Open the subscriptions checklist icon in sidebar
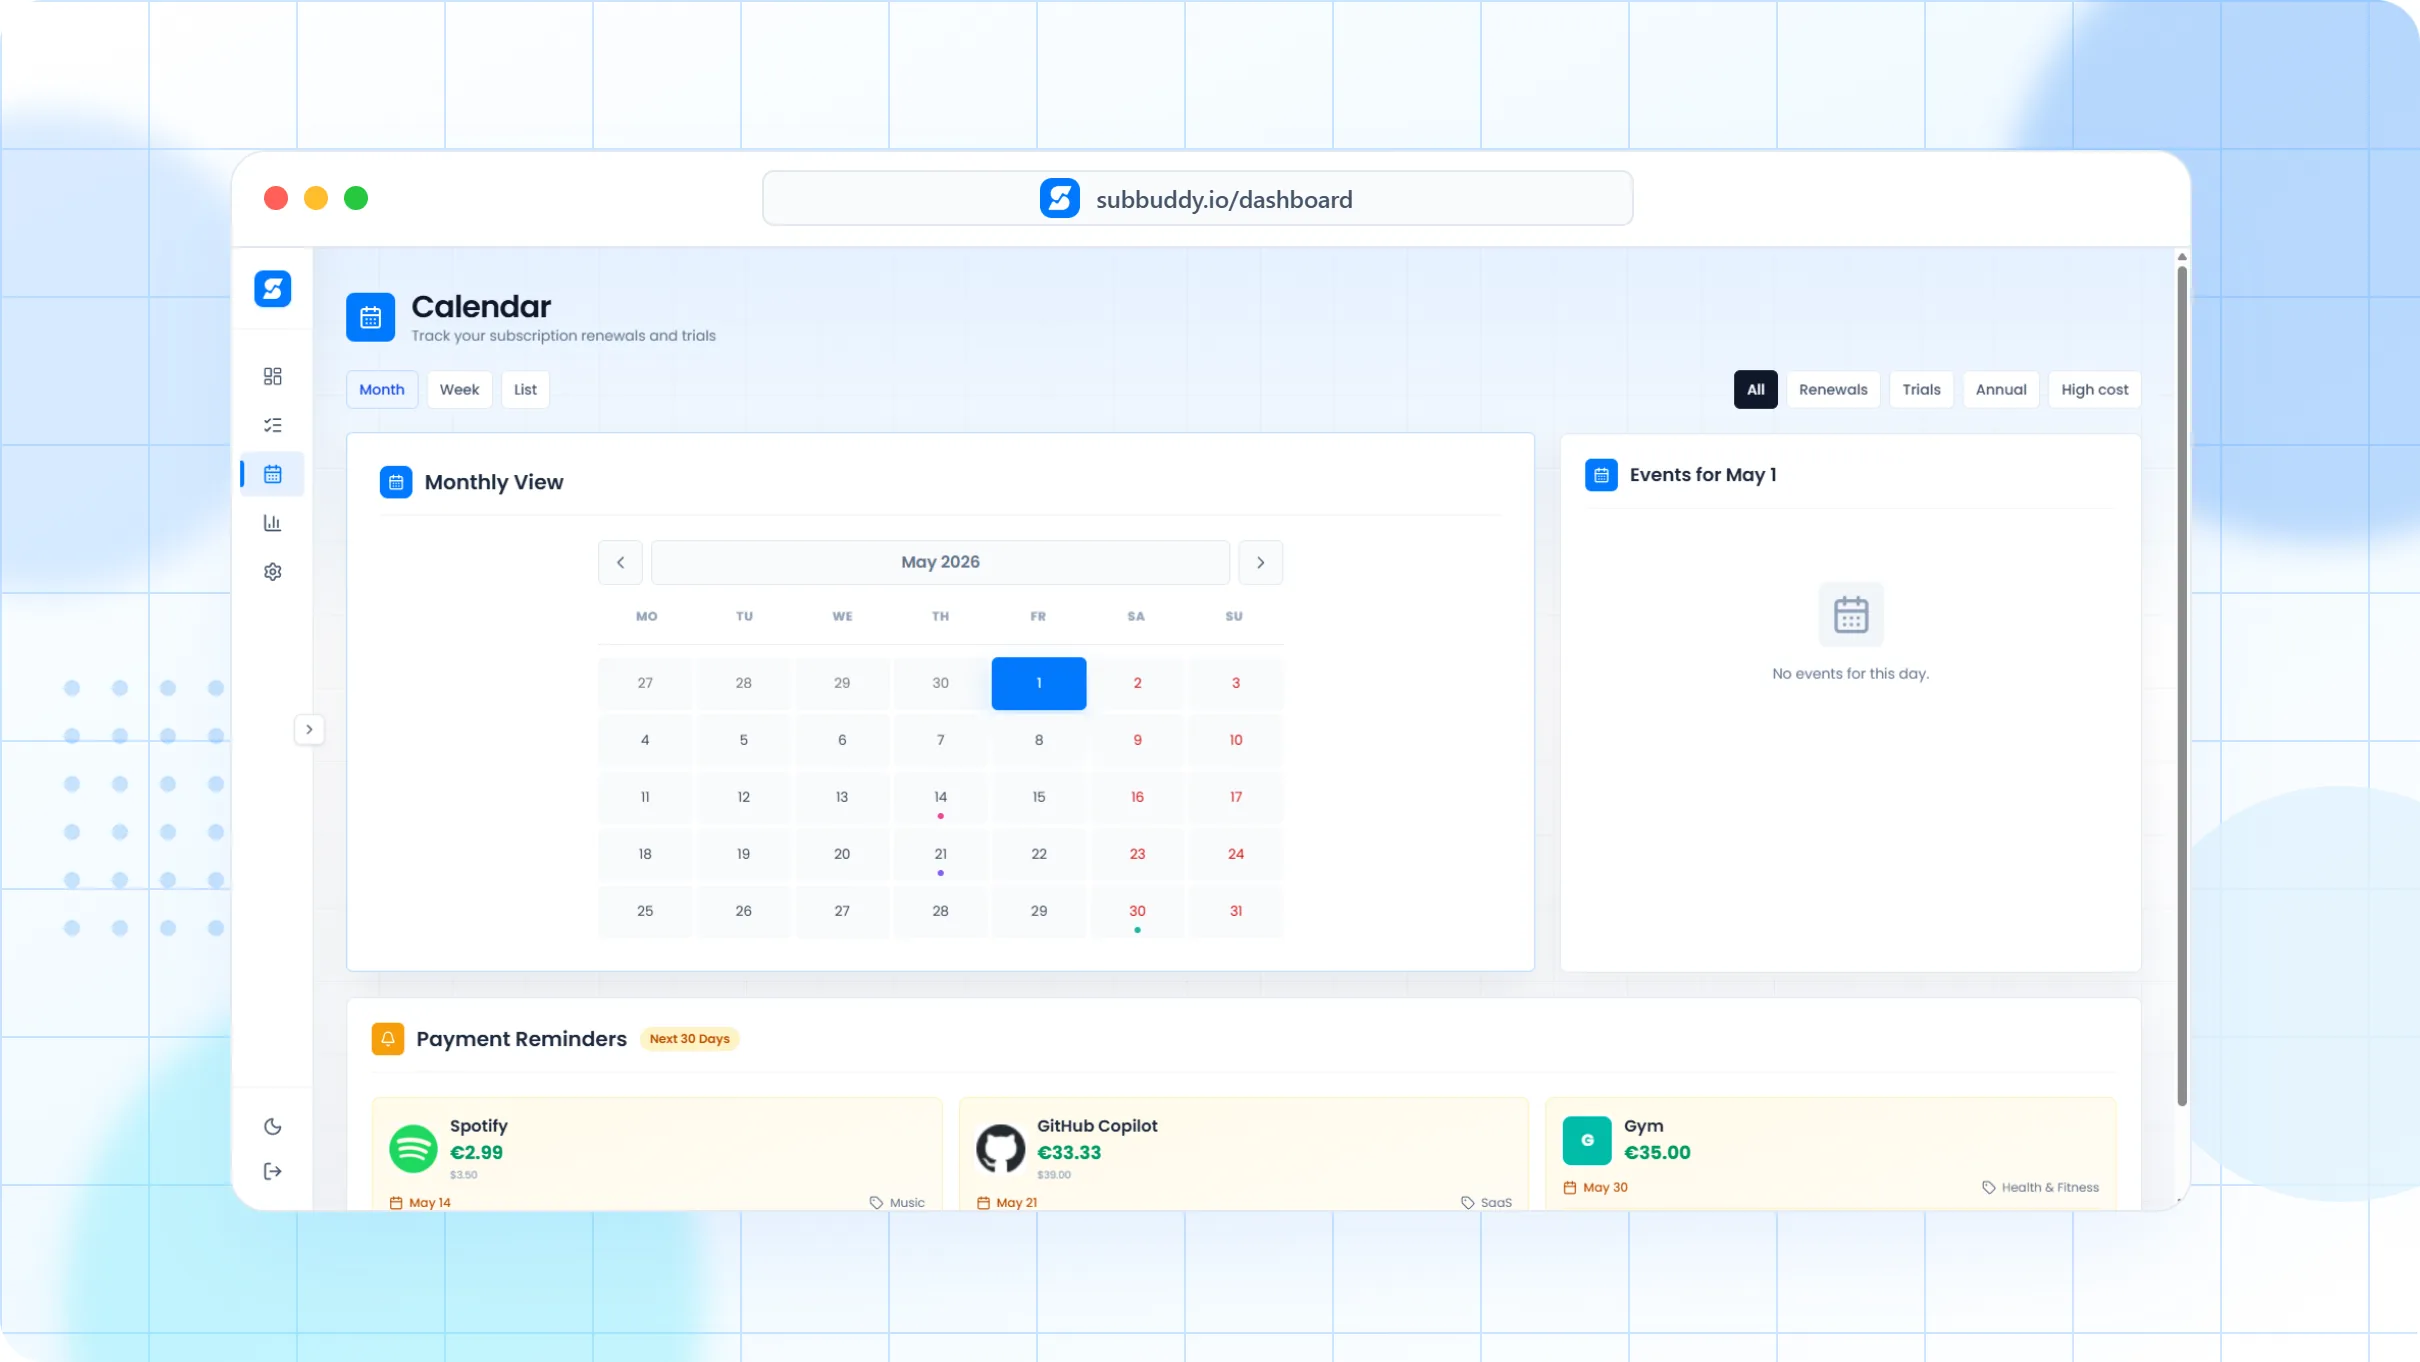Image resolution: width=2420 pixels, height=1362 pixels. click(x=272, y=425)
